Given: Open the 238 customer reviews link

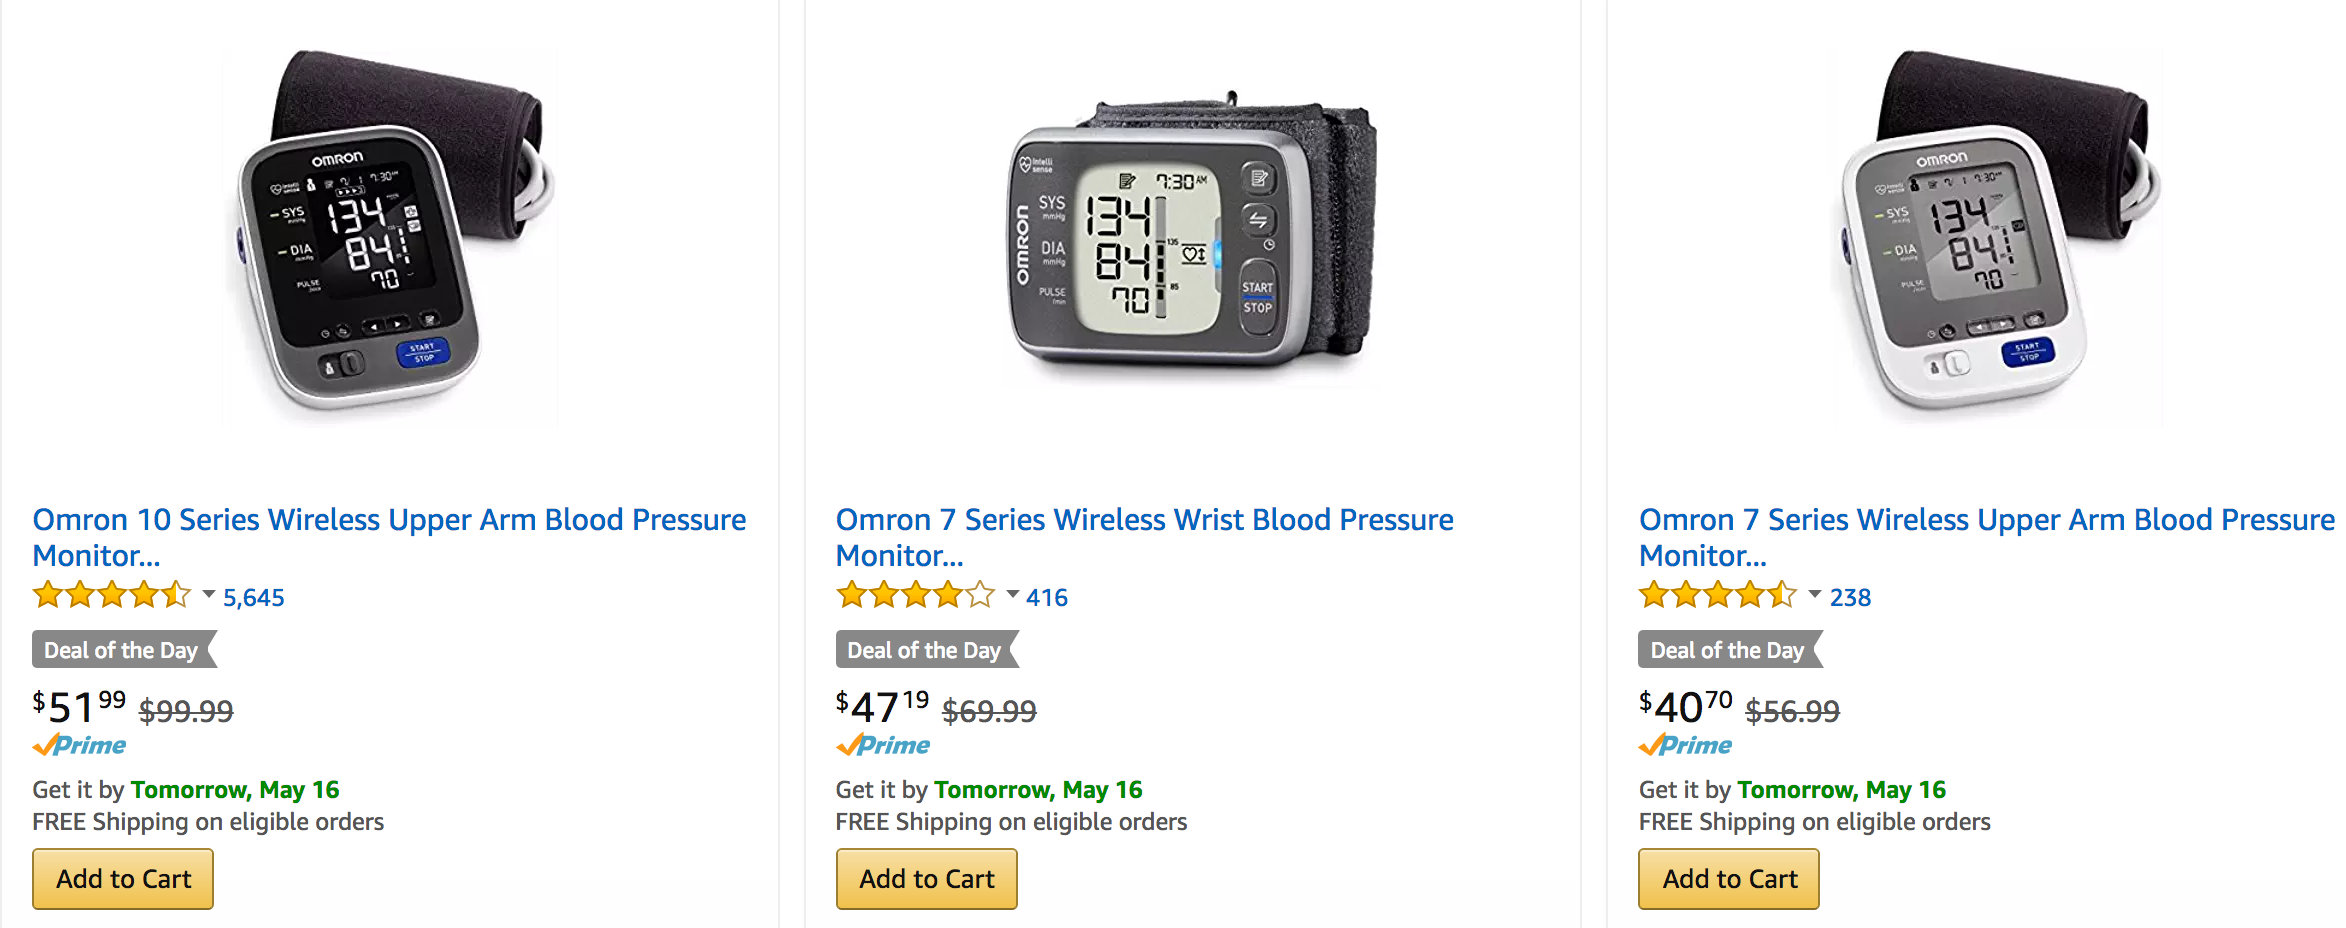Looking at the screenshot, I should pos(1850,598).
